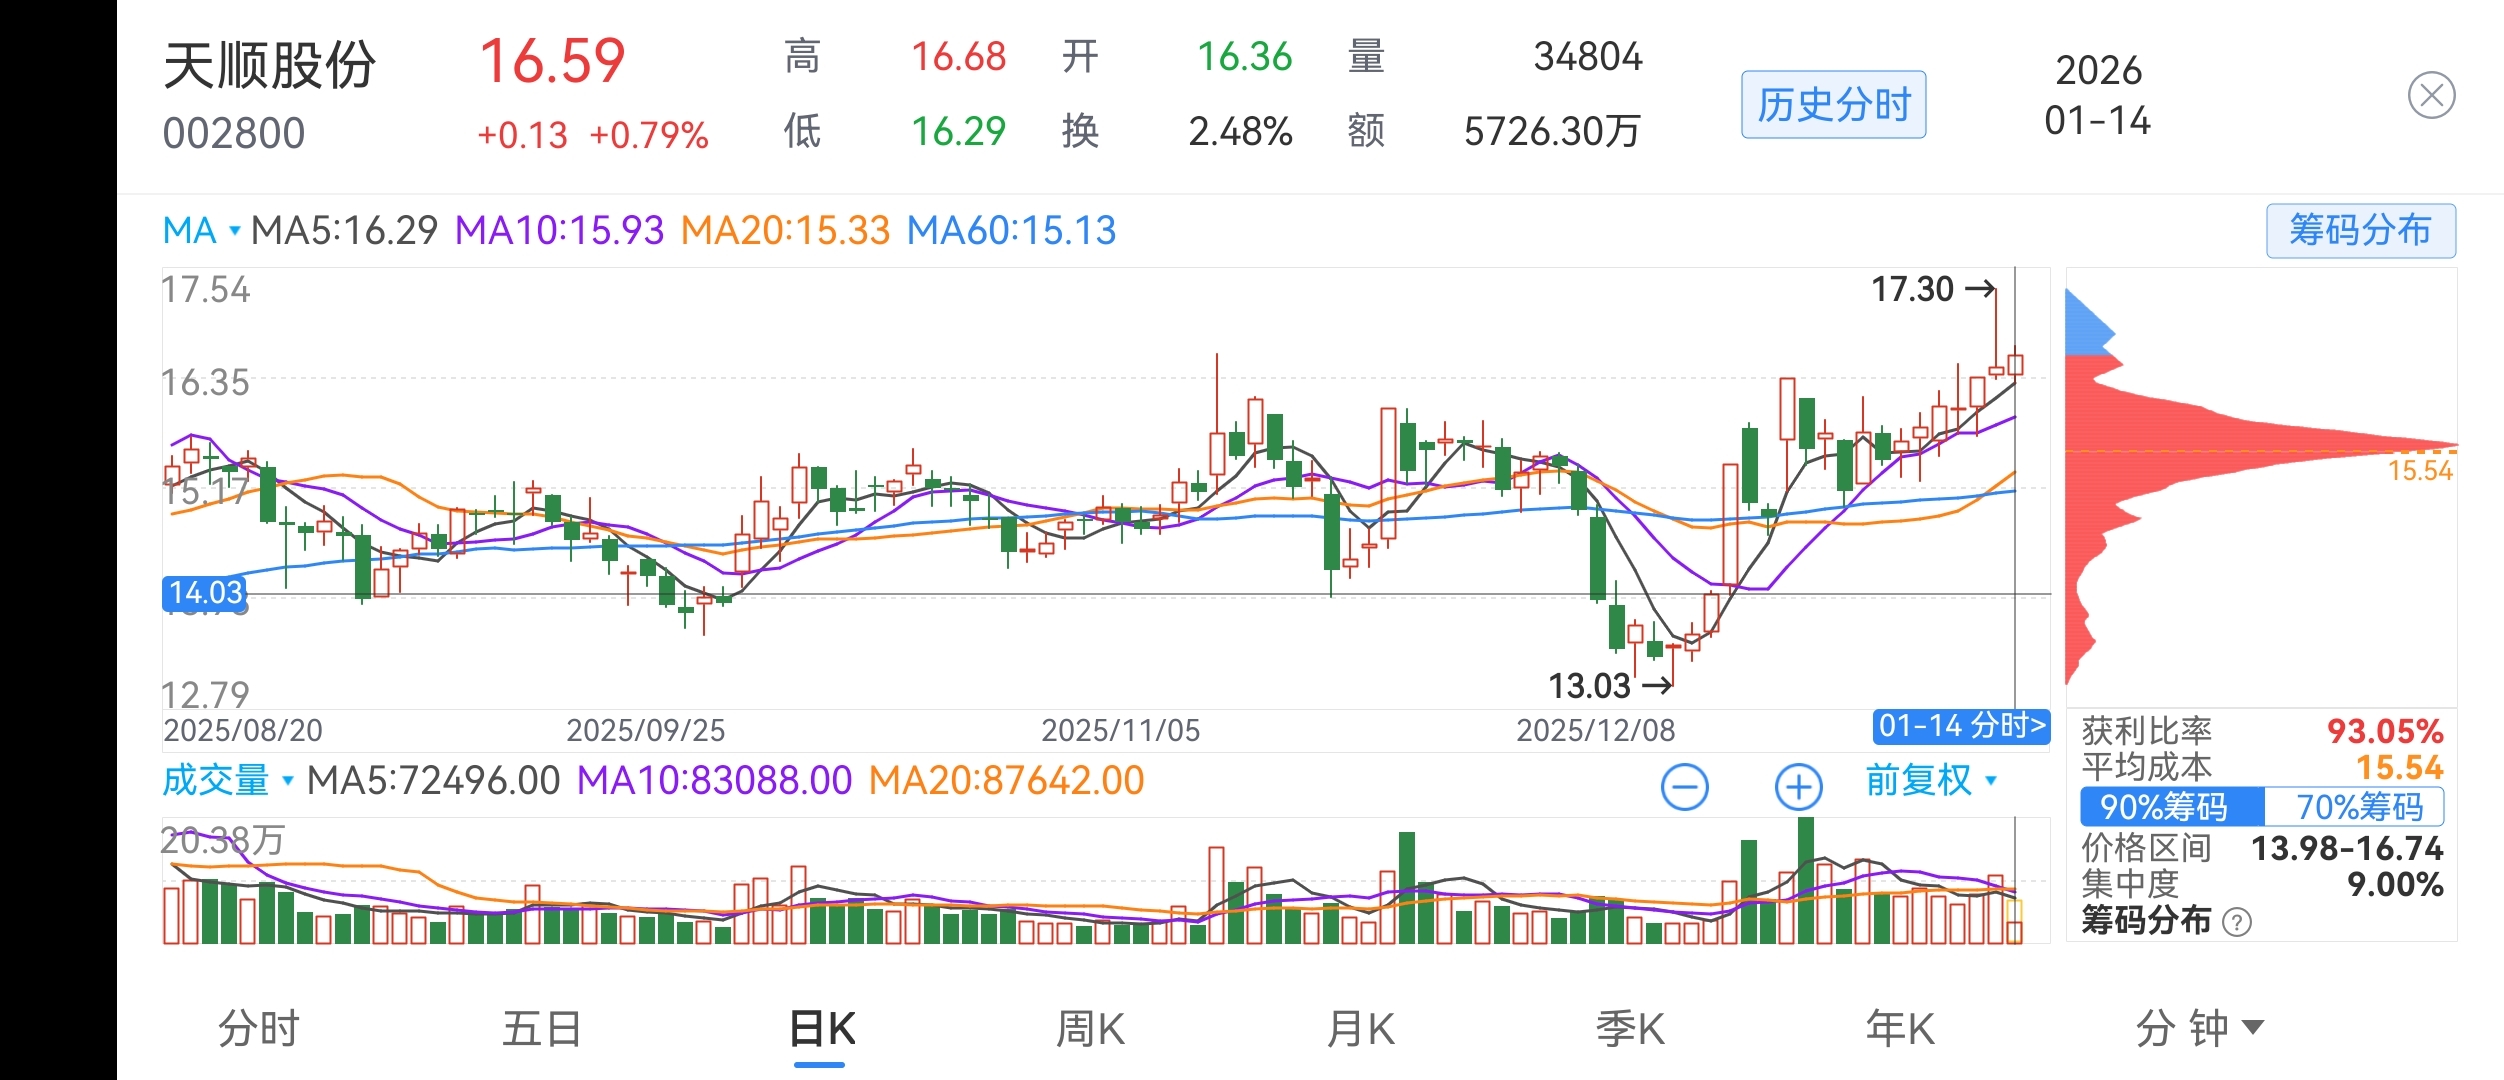Zoom in chart with plus icon
The height and width of the screenshot is (1080, 2504).
click(1798, 787)
